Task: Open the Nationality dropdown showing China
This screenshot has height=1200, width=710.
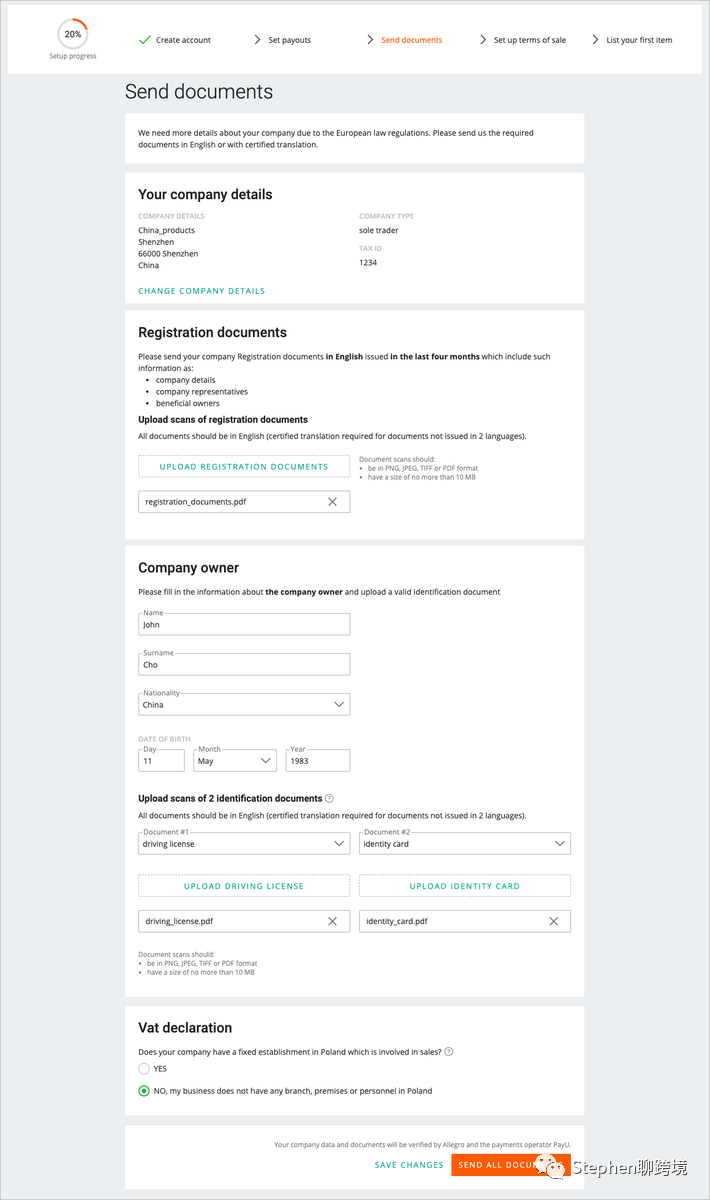Action: [x=244, y=704]
